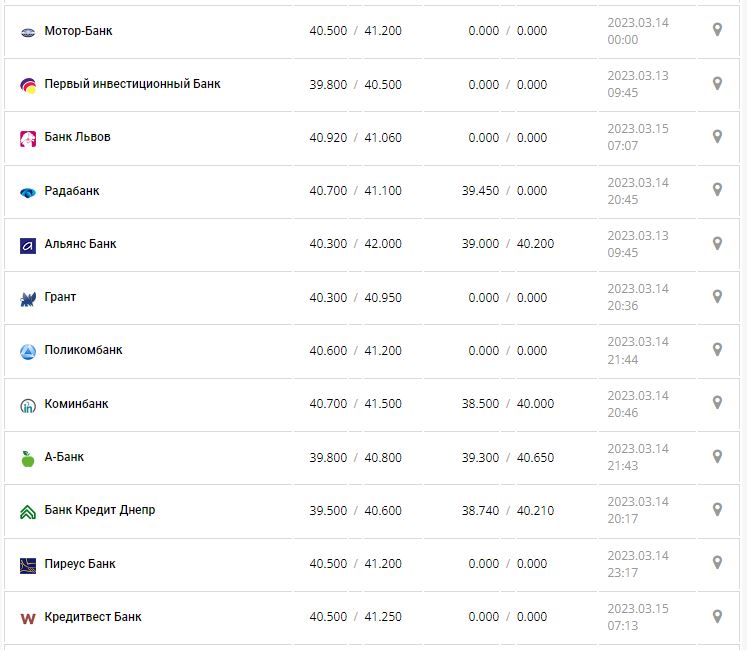
Task: Click the Мотор-Банк logo icon
Action: [x=28, y=32]
